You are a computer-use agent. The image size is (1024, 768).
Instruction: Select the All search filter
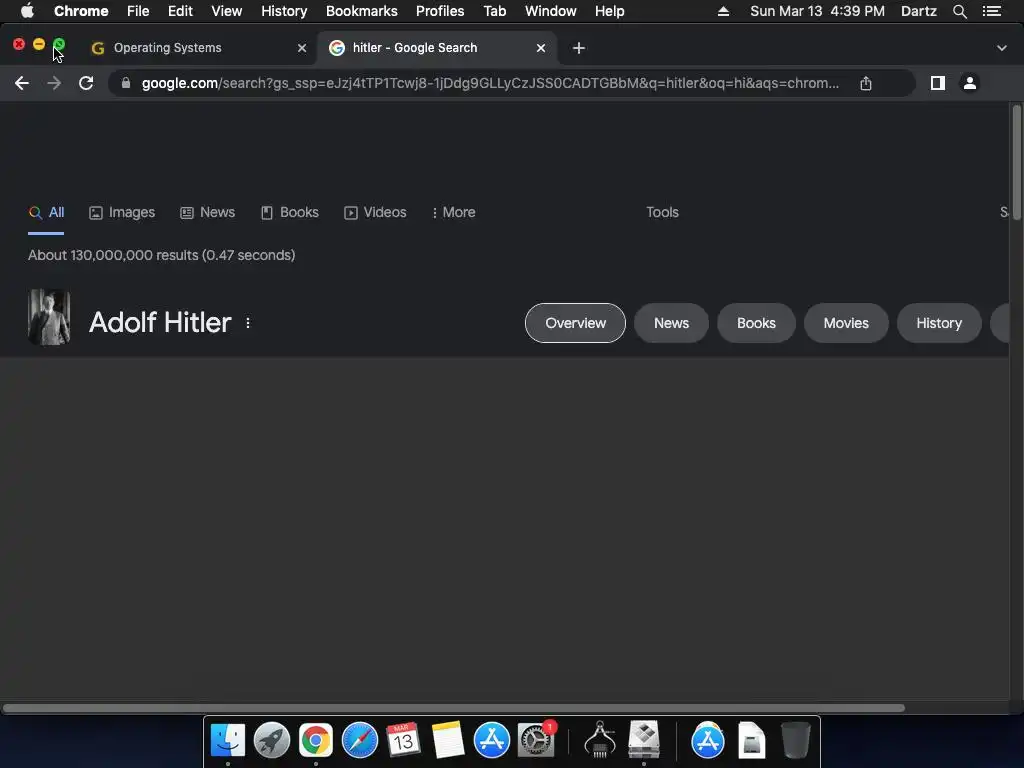coord(46,212)
